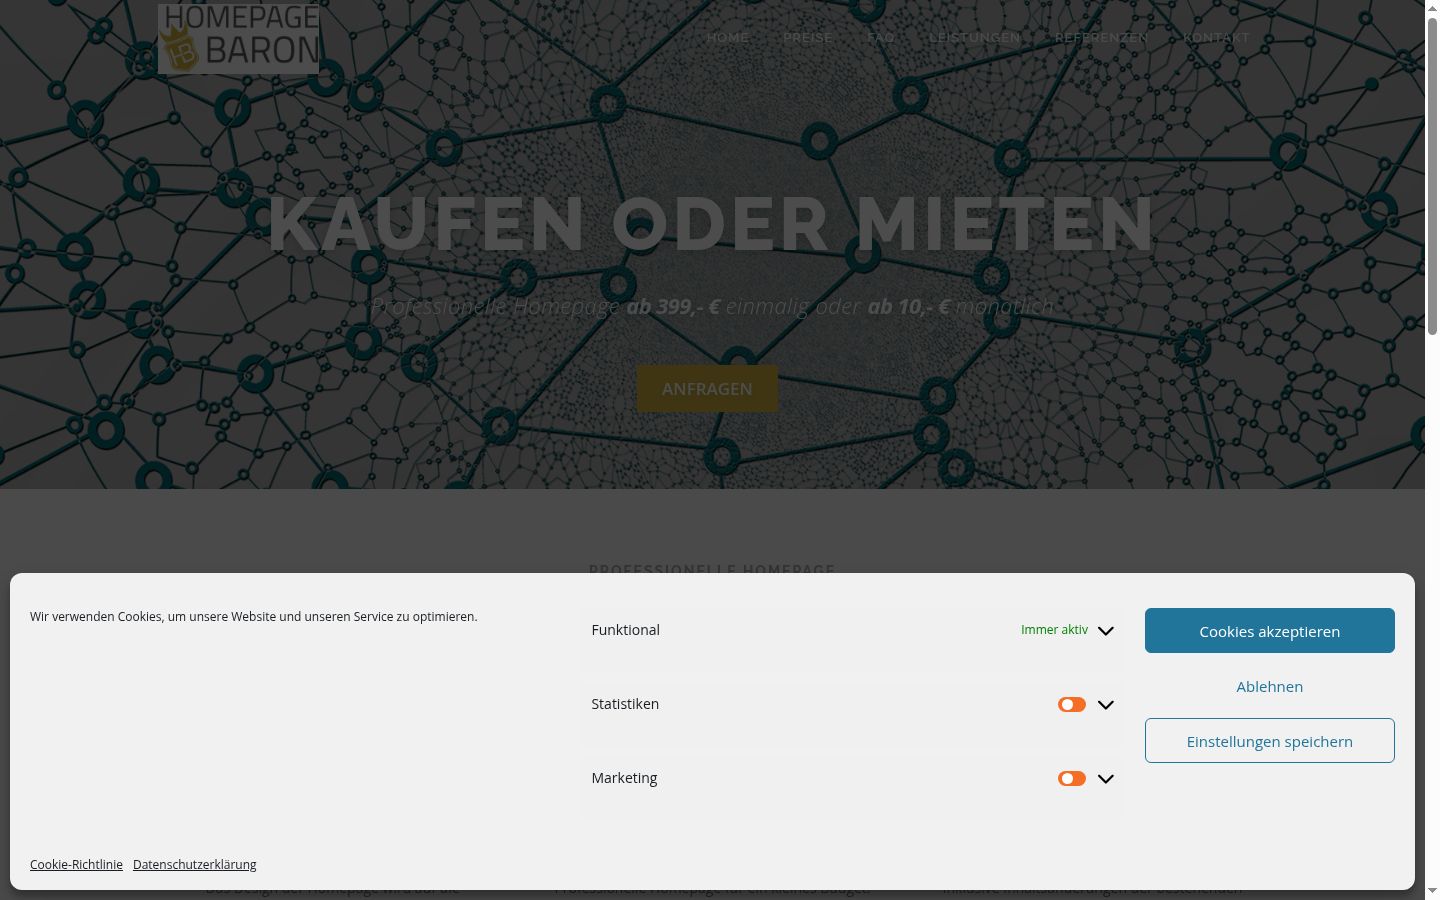Open the HOME menu item

[728, 38]
